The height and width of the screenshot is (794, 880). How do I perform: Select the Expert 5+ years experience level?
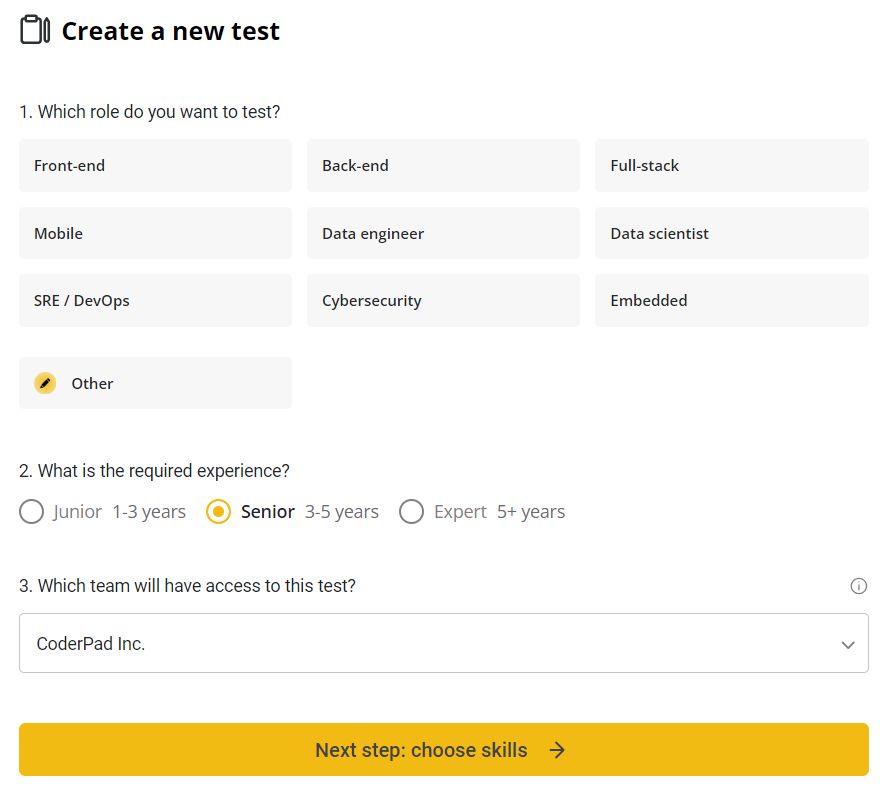[x=411, y=511]
